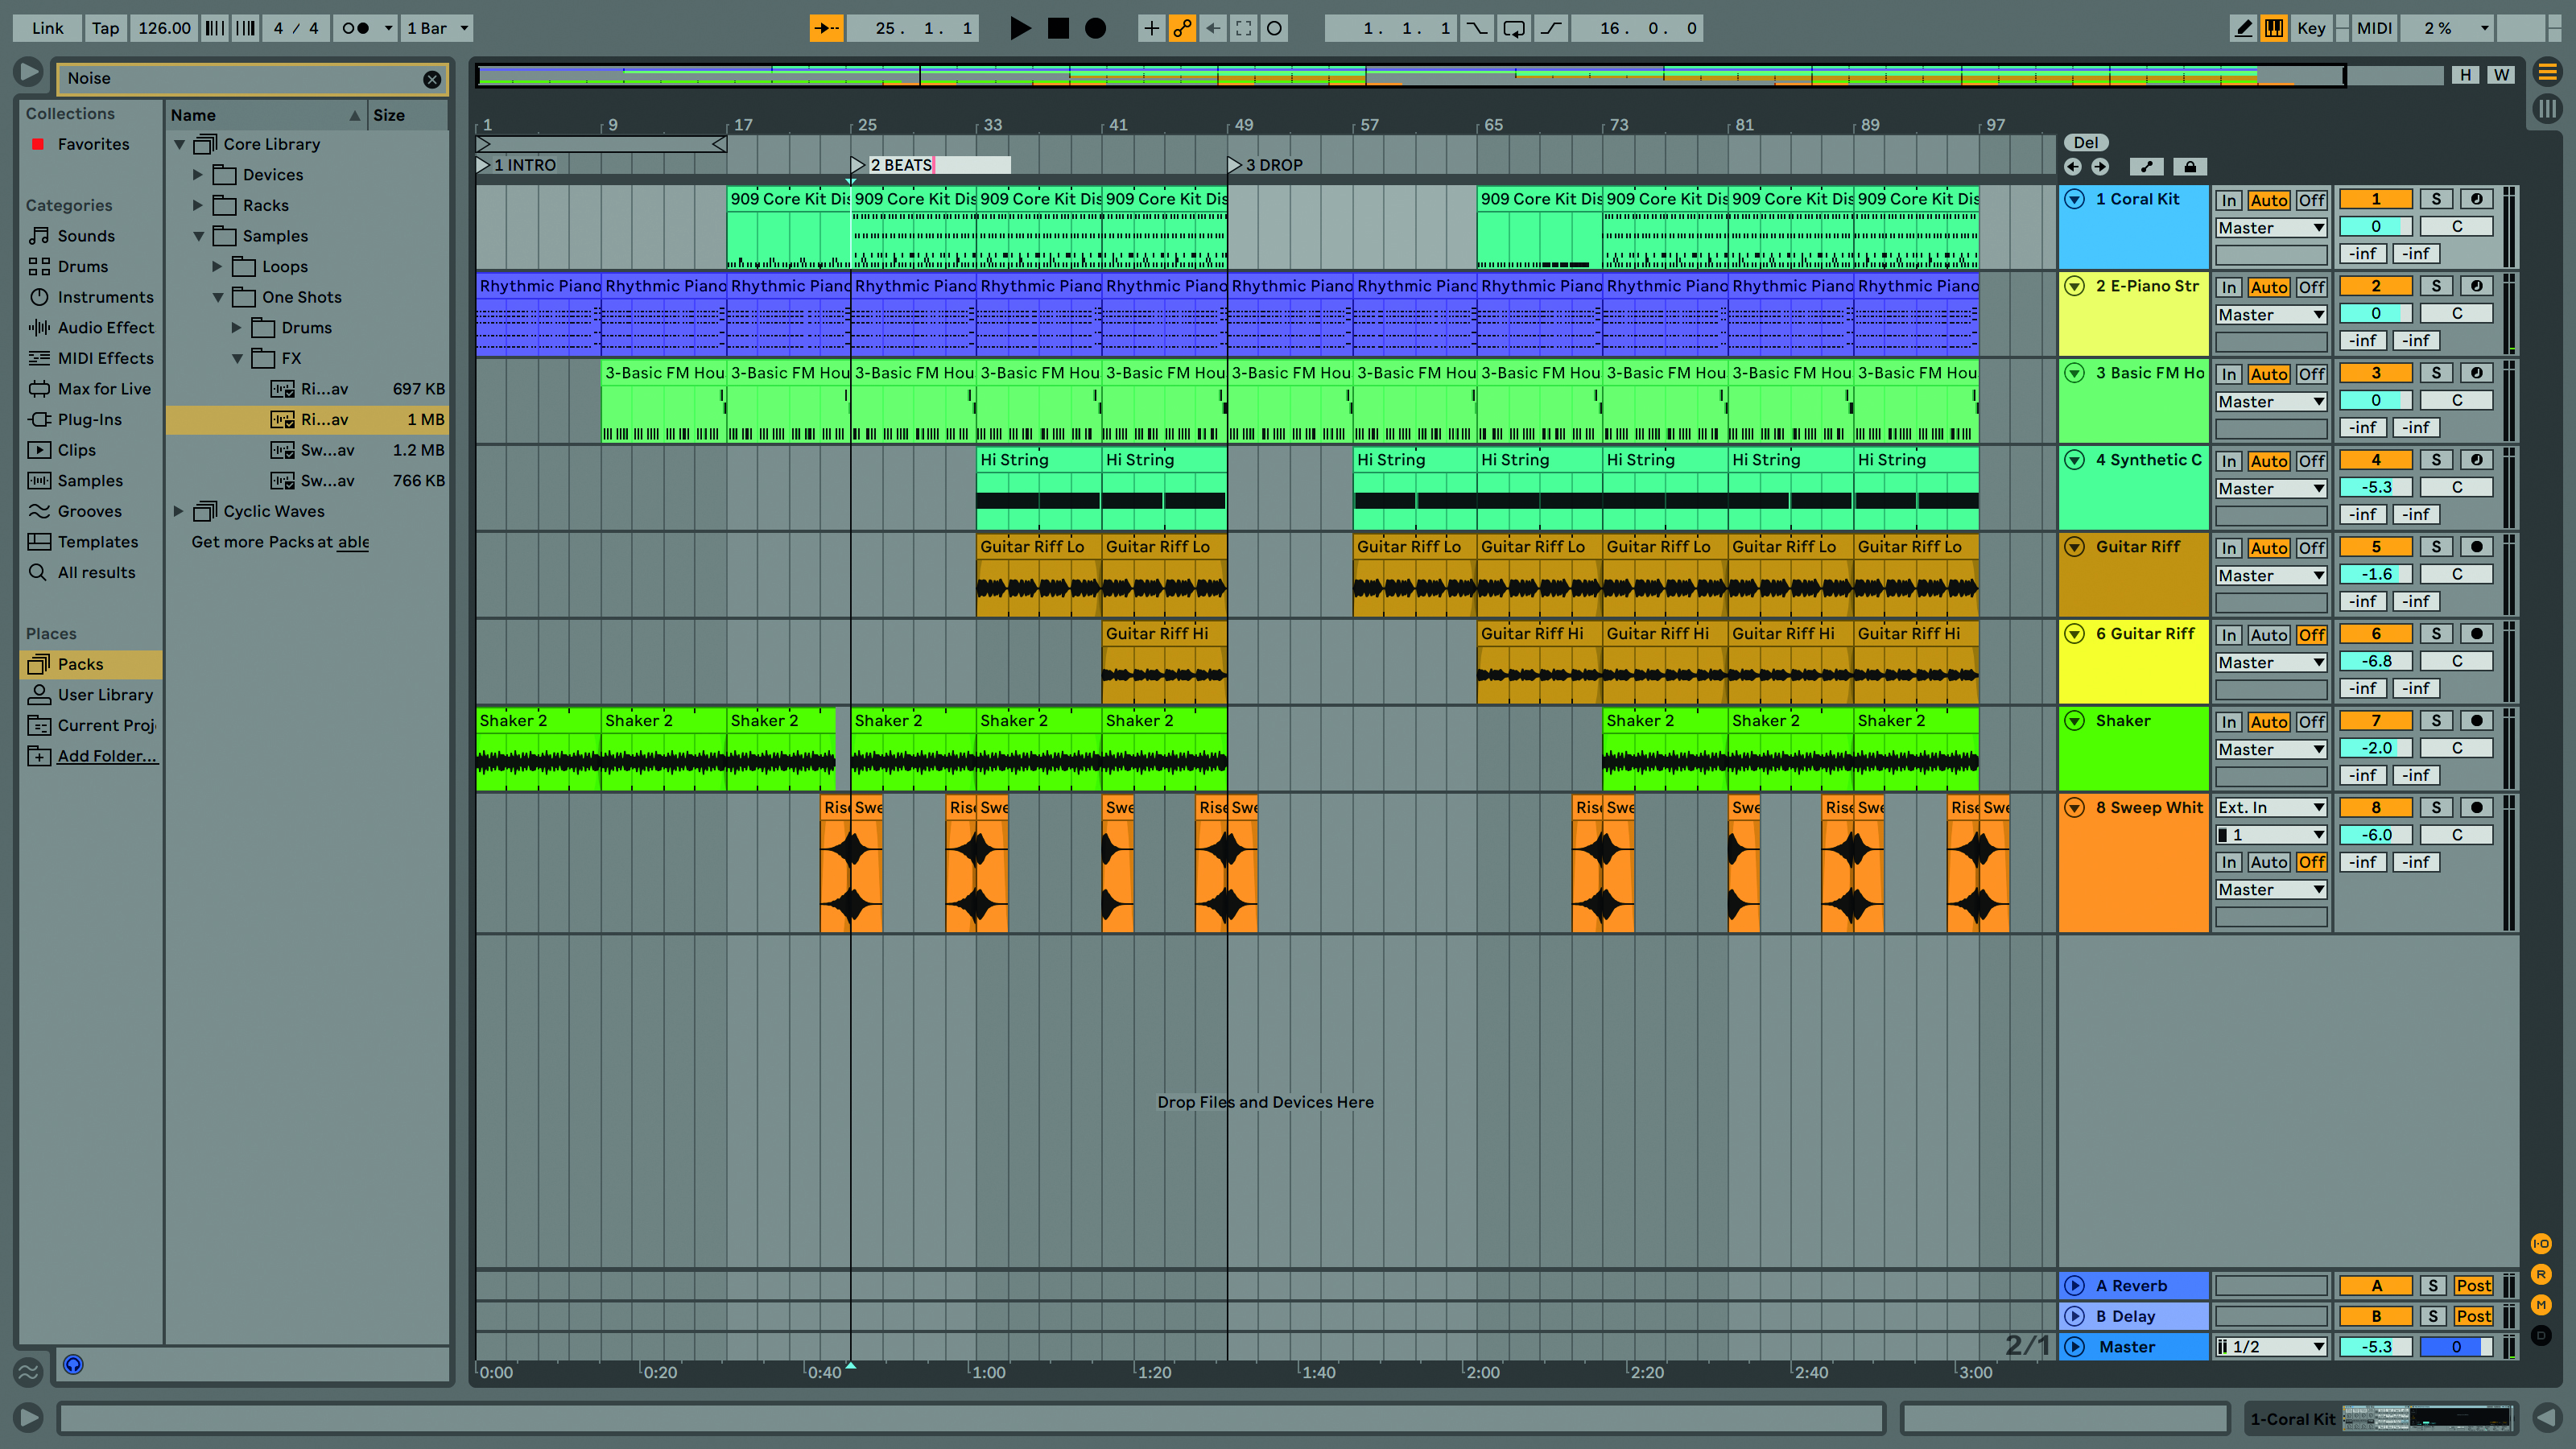Toggle the Loop switch
This screenshot has height=1449, width=2576.
coord(1514,28)
